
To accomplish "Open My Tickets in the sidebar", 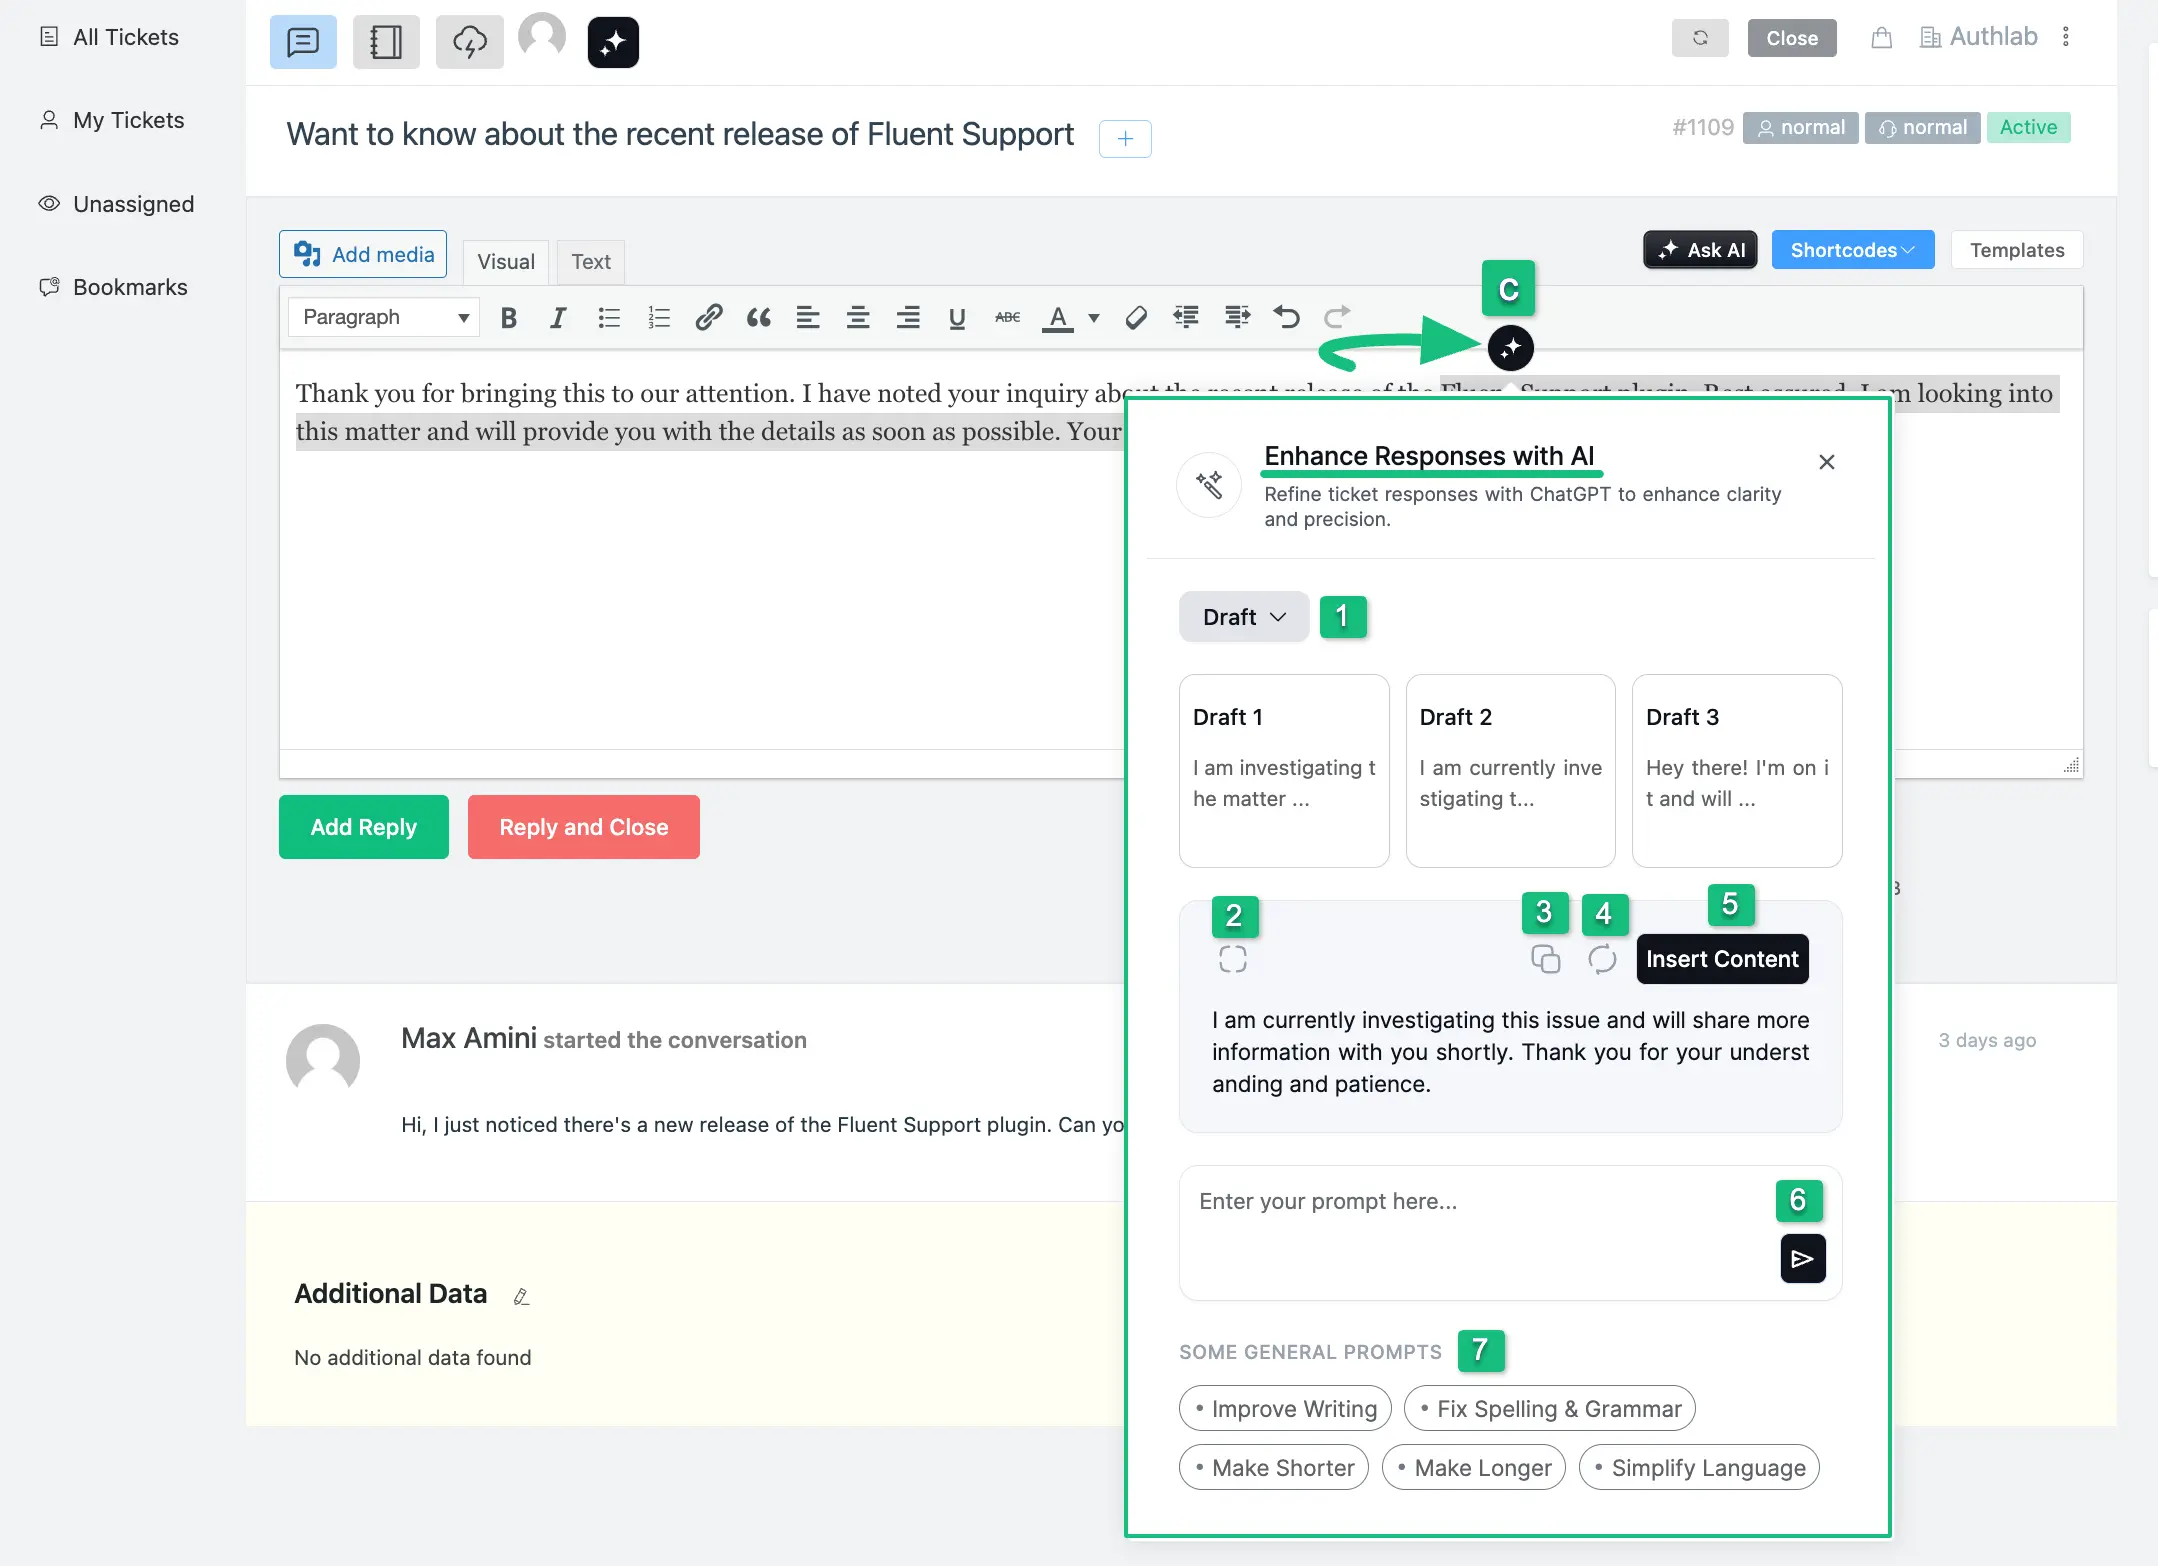I will pyautogui.click(x=112, y=120).
